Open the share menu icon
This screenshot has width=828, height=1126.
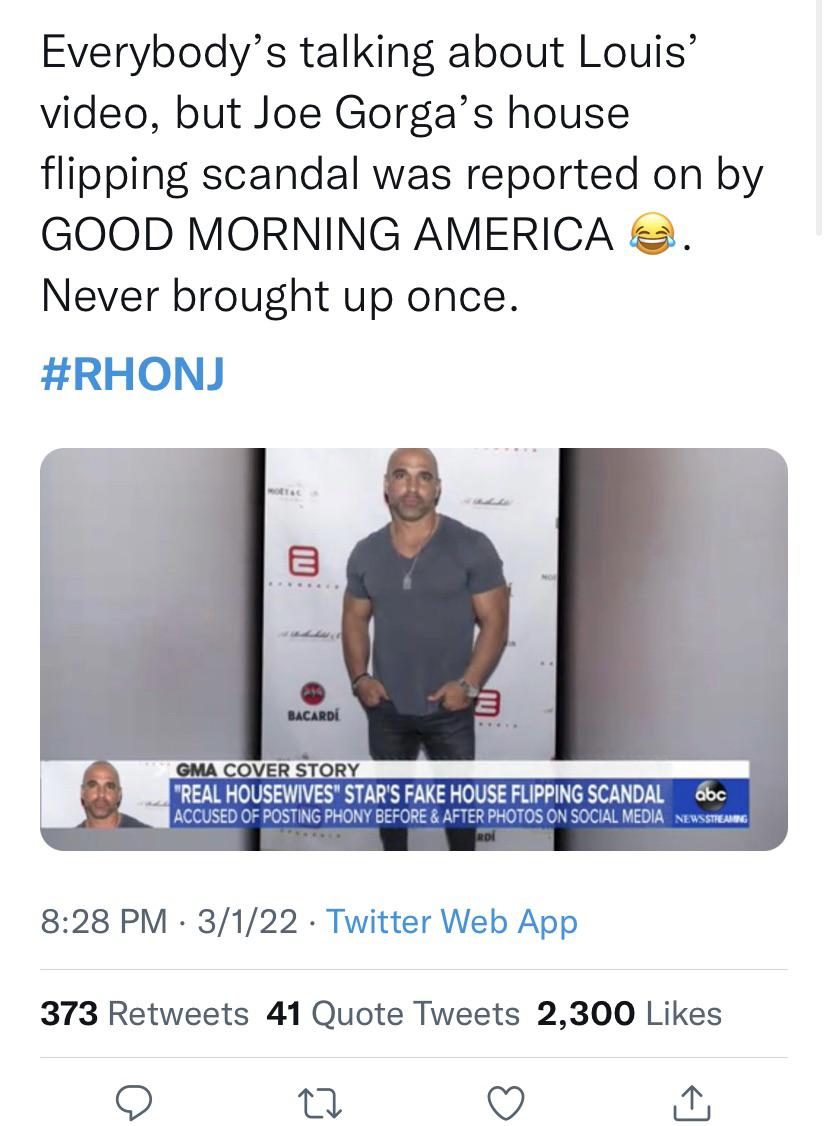tap(693, 1102)
